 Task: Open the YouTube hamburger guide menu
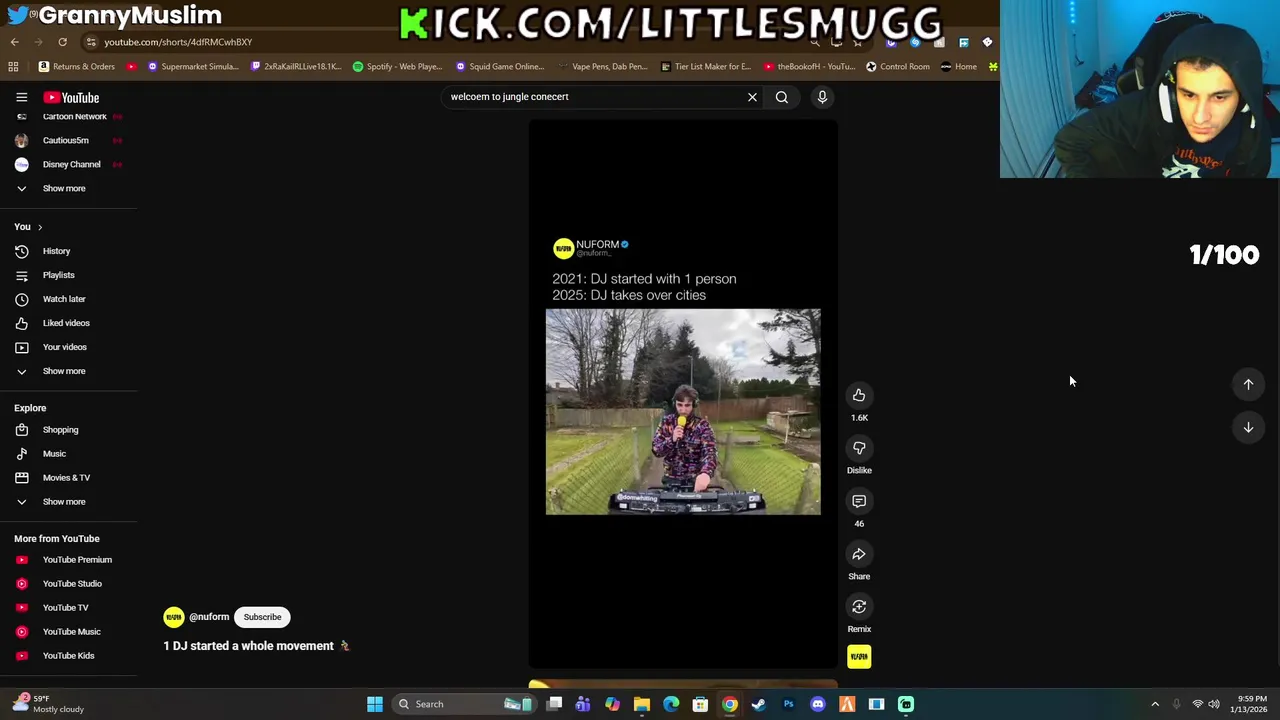click(21, 97)
